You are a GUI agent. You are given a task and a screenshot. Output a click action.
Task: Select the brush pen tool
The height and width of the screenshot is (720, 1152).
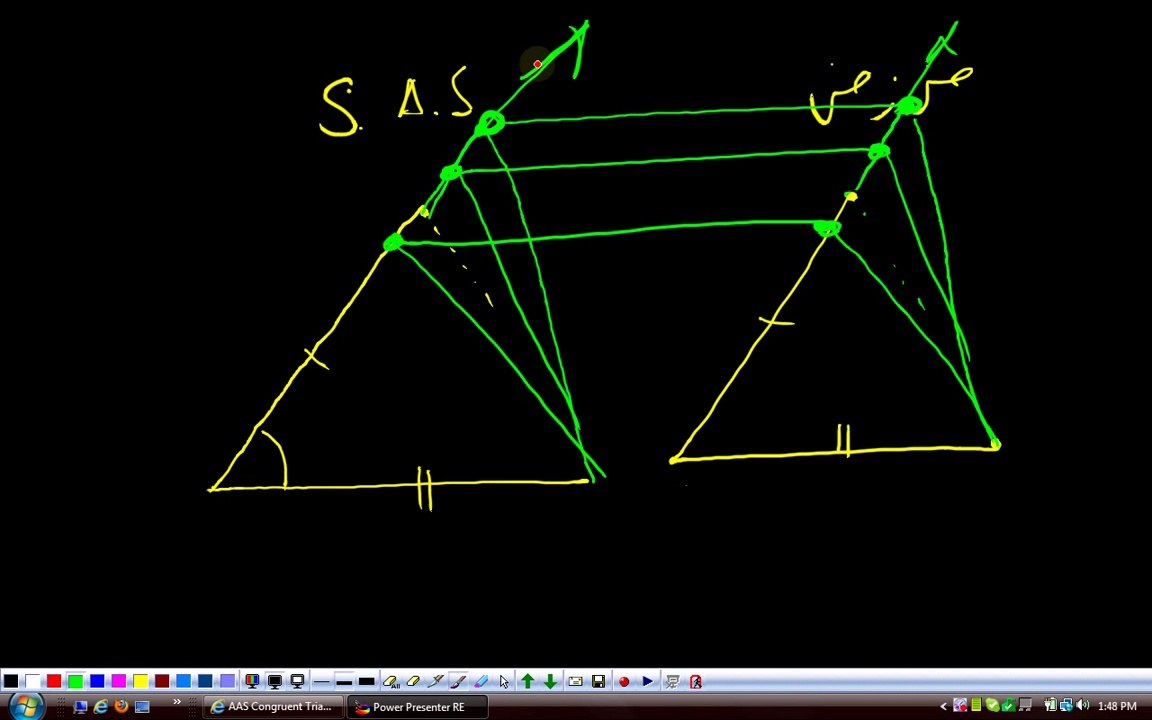click(458, 682)
